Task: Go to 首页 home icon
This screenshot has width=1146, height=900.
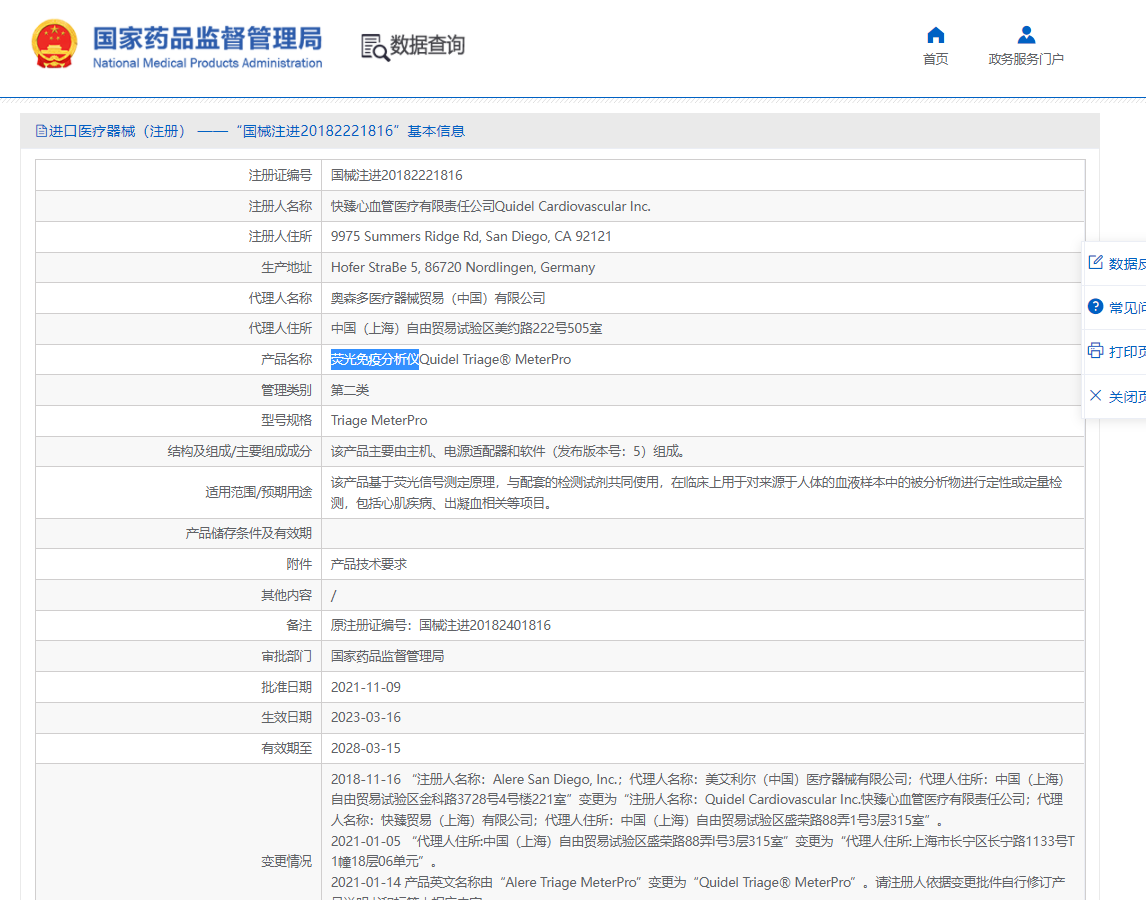Action: (x=936, y=35)
